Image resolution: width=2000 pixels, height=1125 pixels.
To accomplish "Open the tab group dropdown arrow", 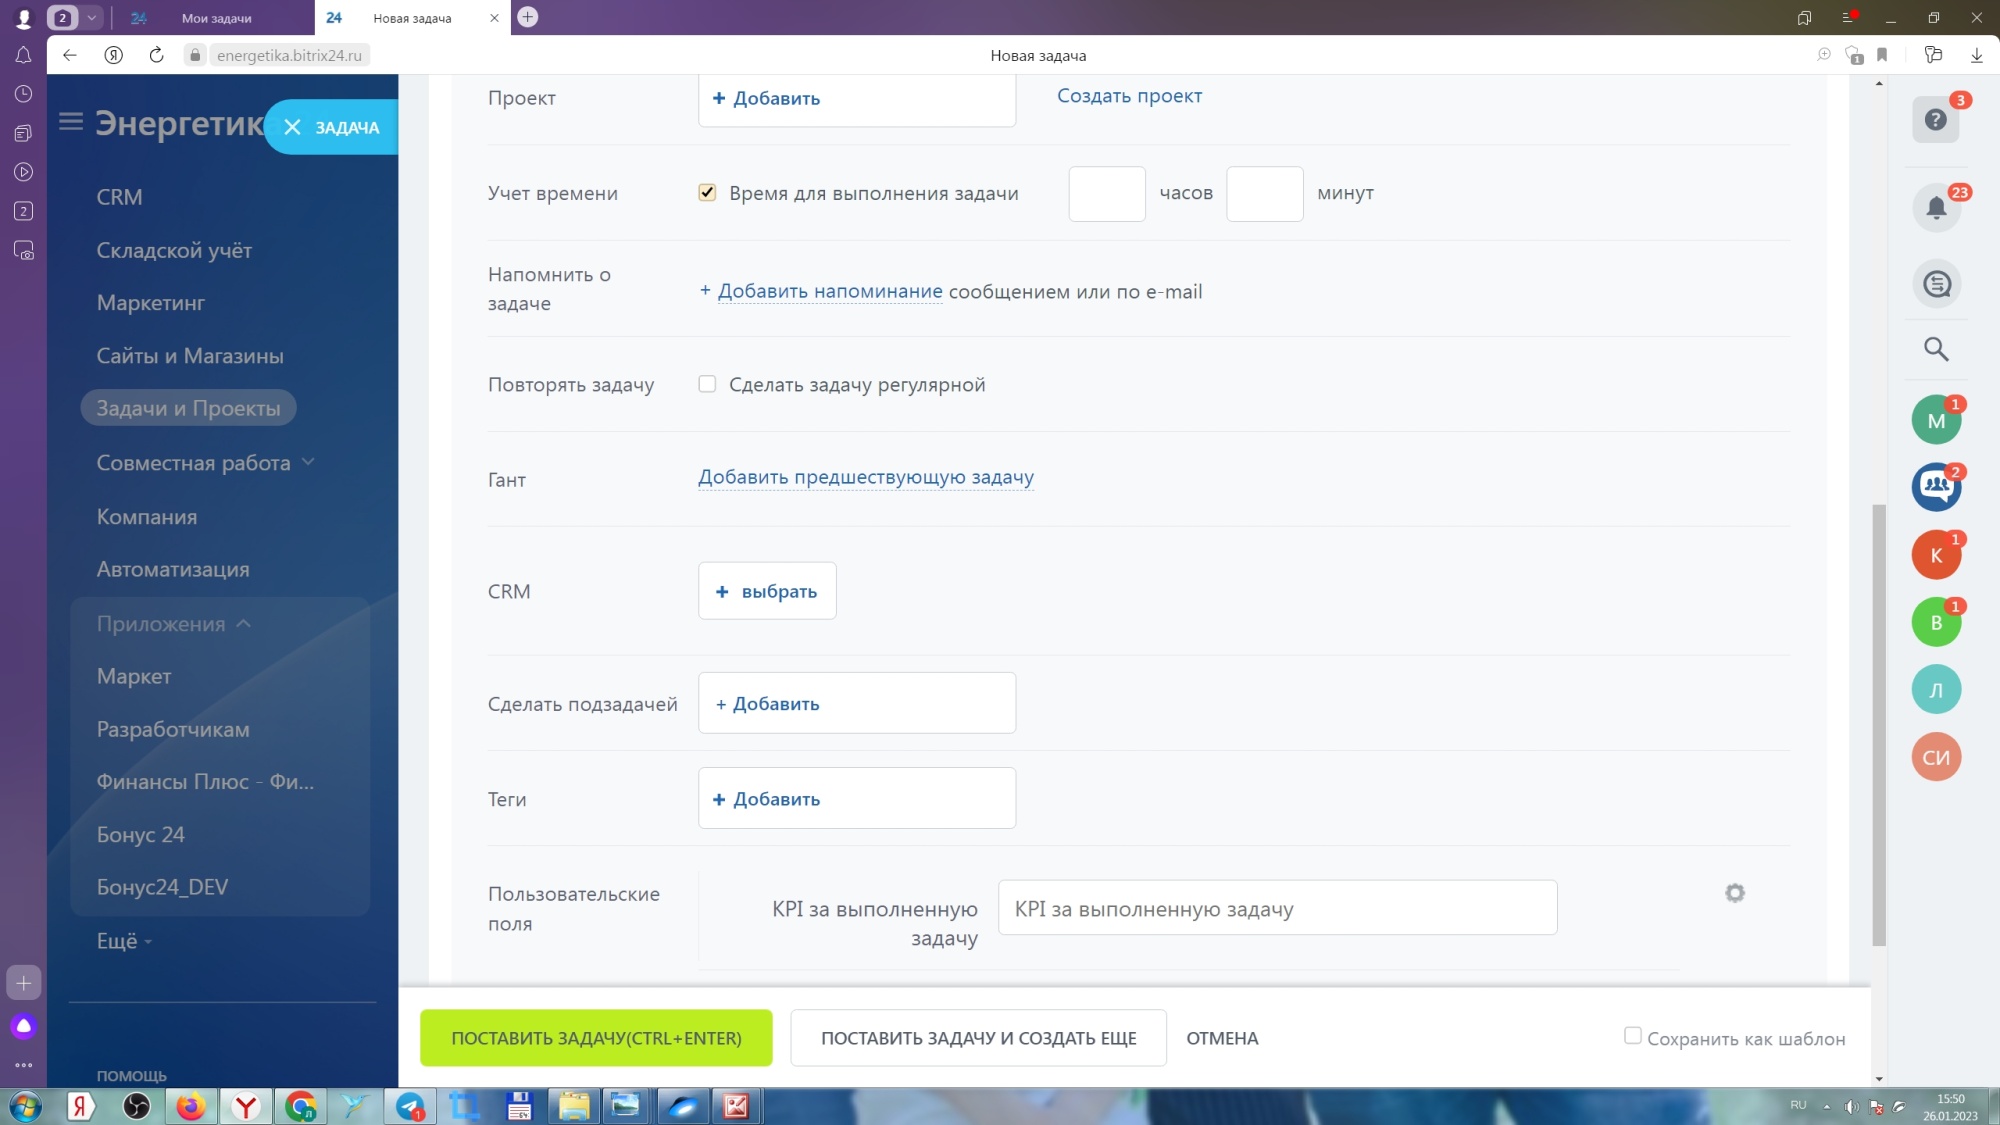I will (x=91, y=17).
